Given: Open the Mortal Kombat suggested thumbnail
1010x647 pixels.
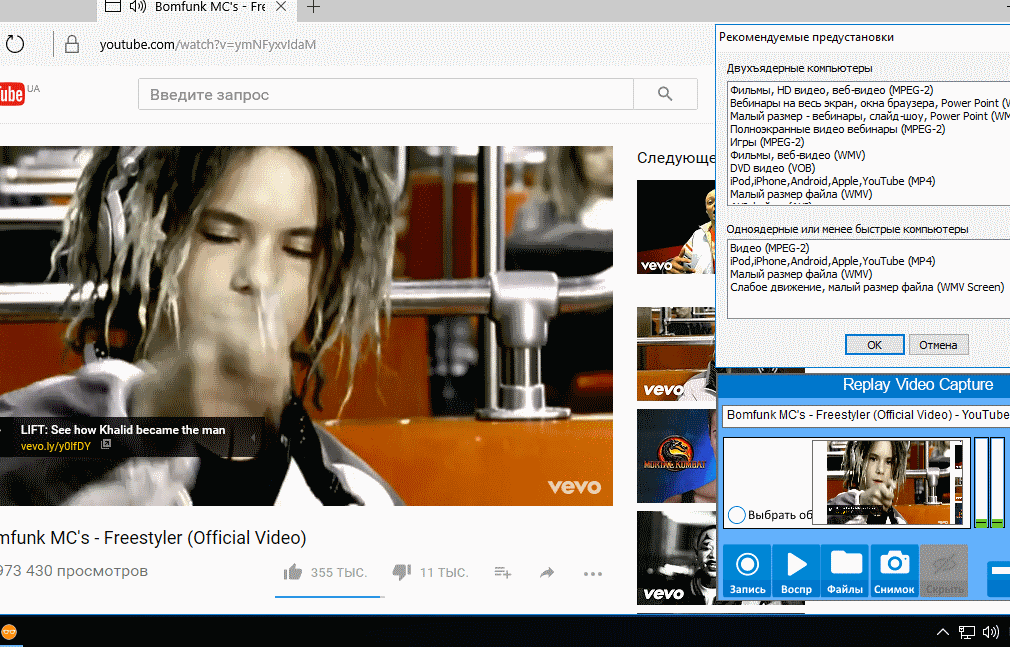Looking at the screenshot, I should 676,456.
